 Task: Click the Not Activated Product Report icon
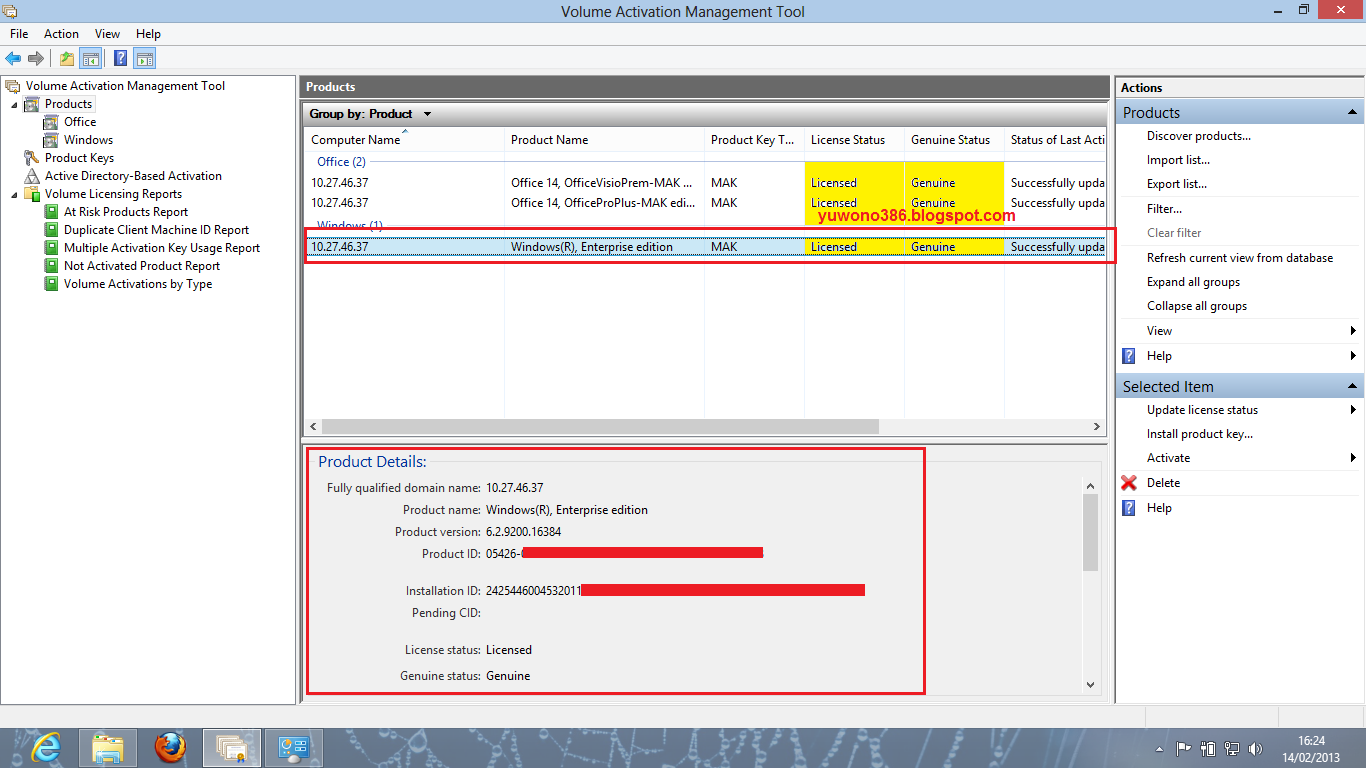tap(51, 266)
